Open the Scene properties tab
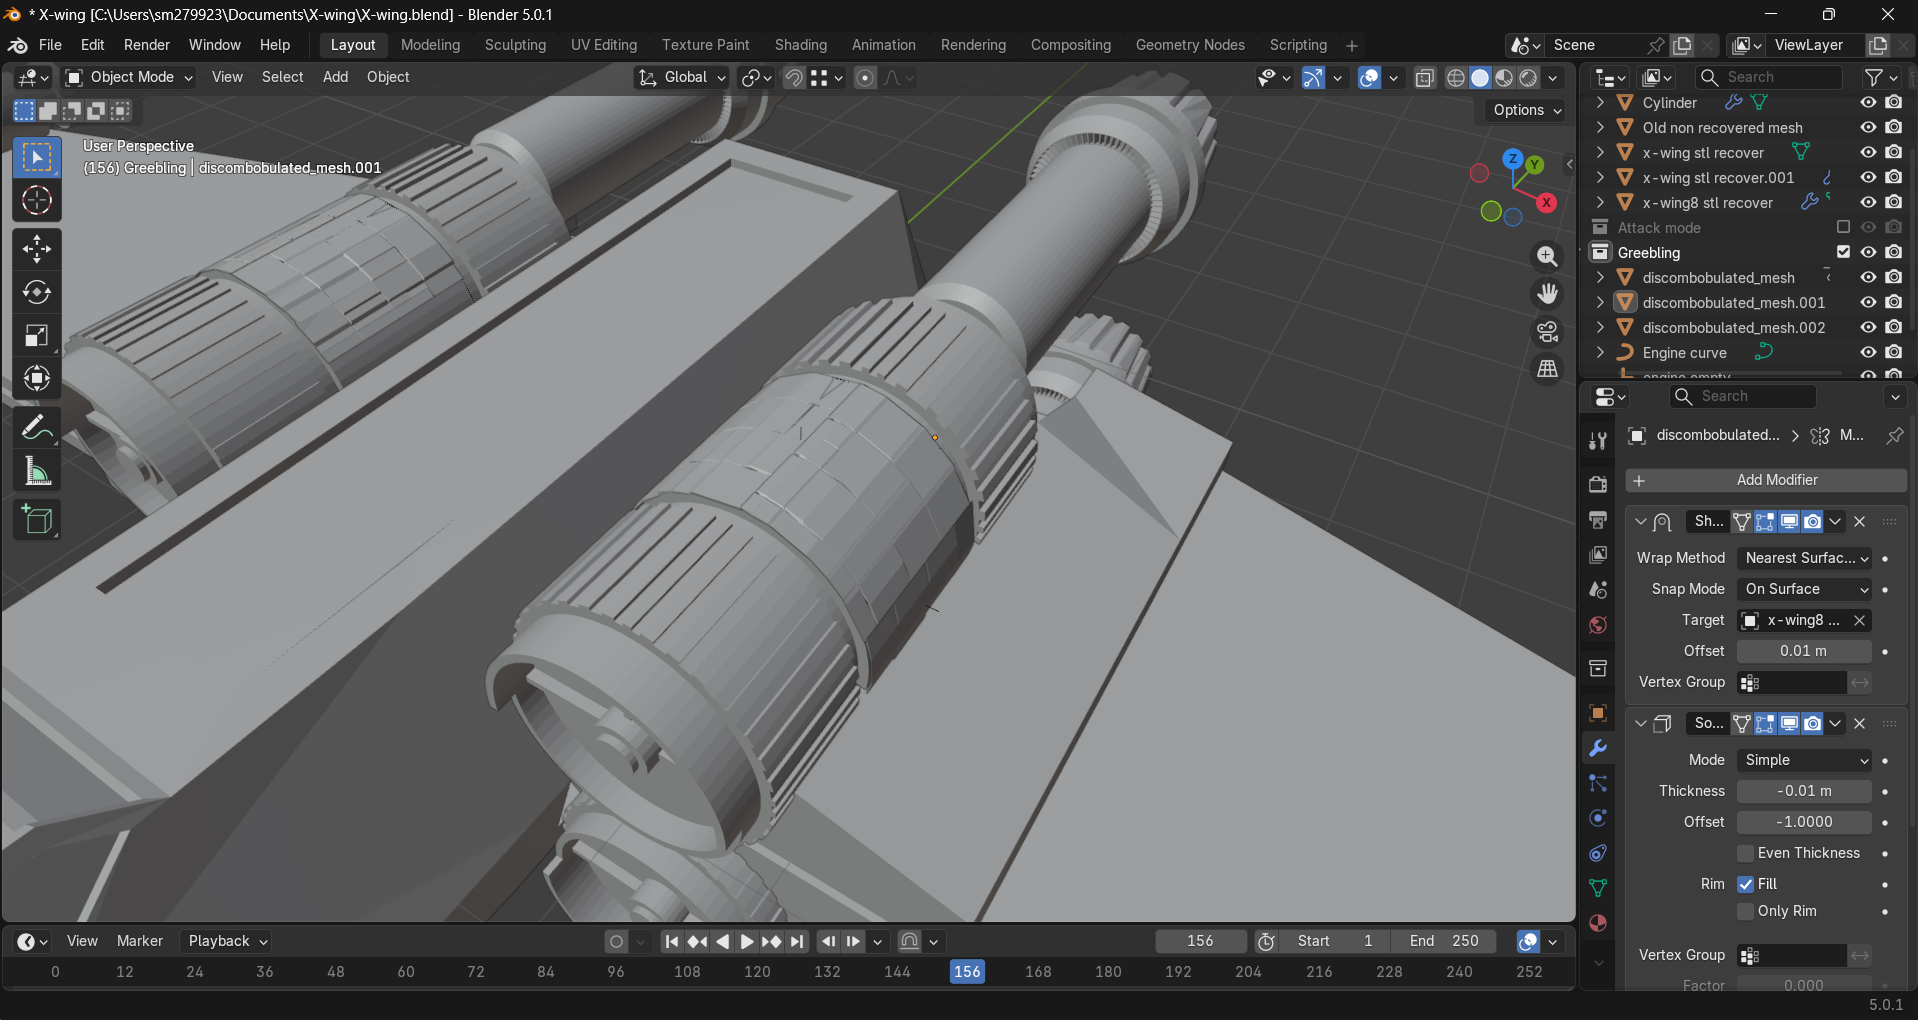 coord(1598,590)
